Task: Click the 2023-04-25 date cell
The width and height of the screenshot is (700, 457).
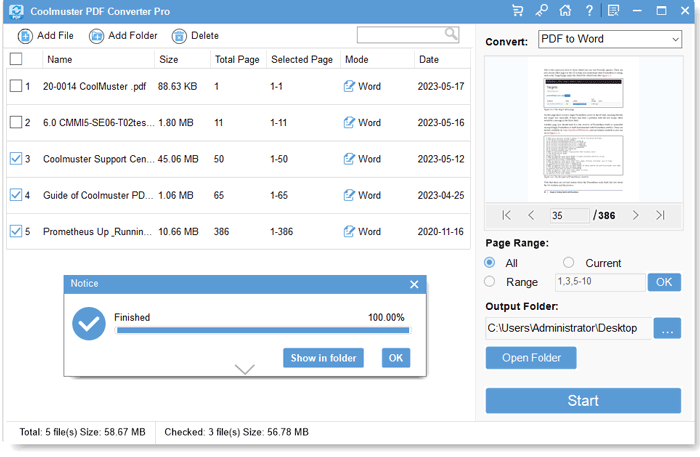Action: pyautogui.click(x=441, y=195)
